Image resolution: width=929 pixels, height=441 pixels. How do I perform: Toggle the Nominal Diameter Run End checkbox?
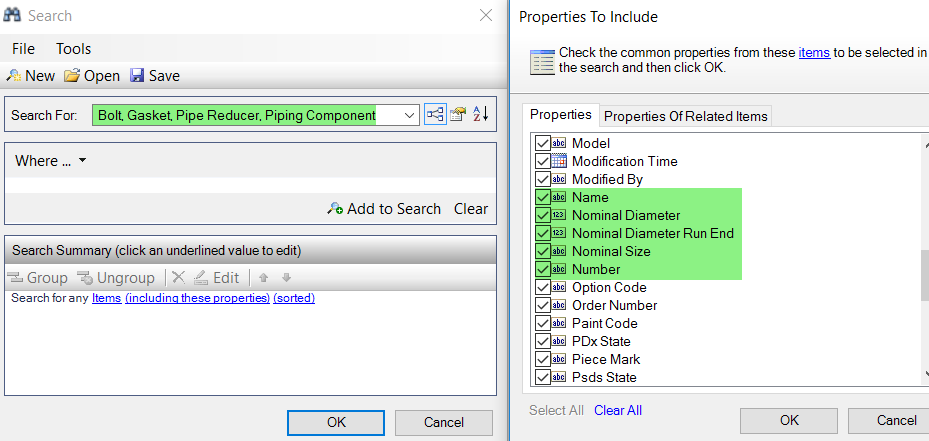542,234
